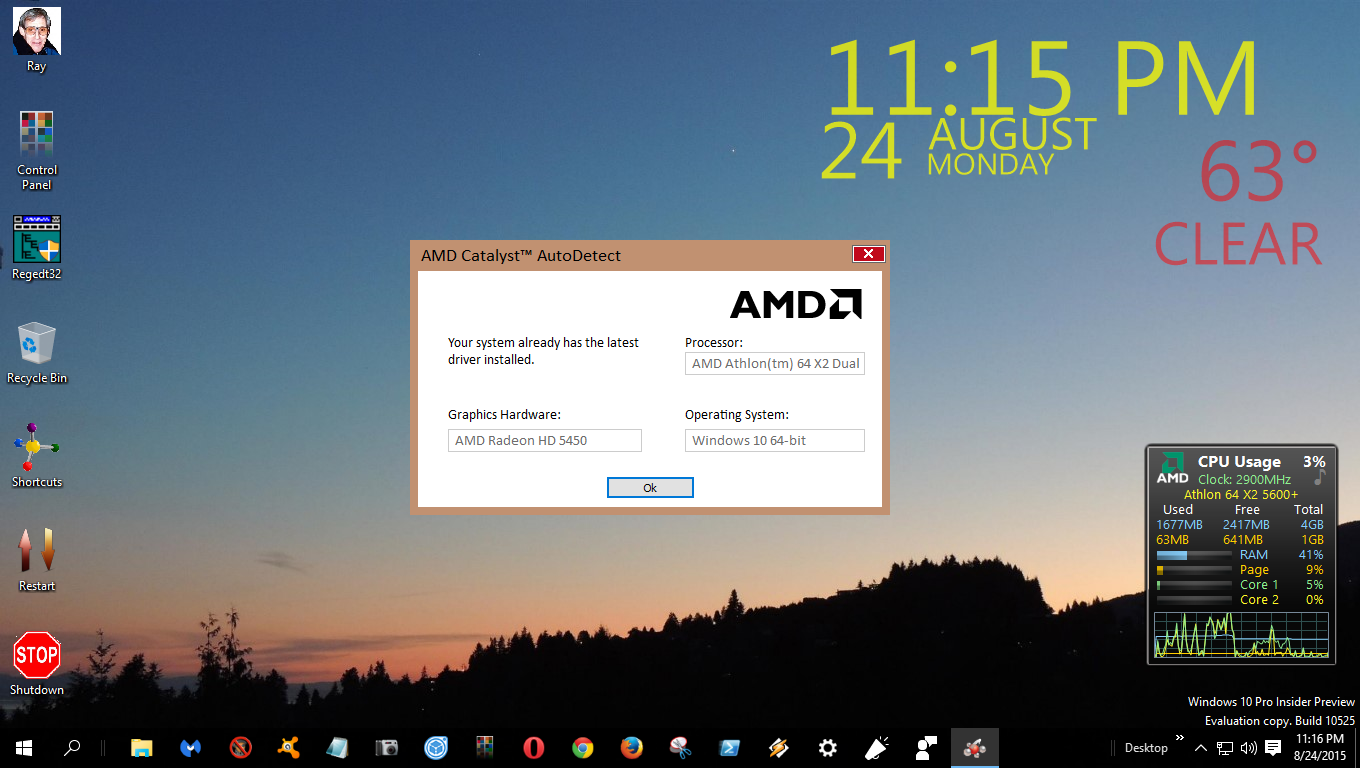Launch Opera browser from taskbar
Screen dimensions: 1360x768
click(x=534, y=747)
